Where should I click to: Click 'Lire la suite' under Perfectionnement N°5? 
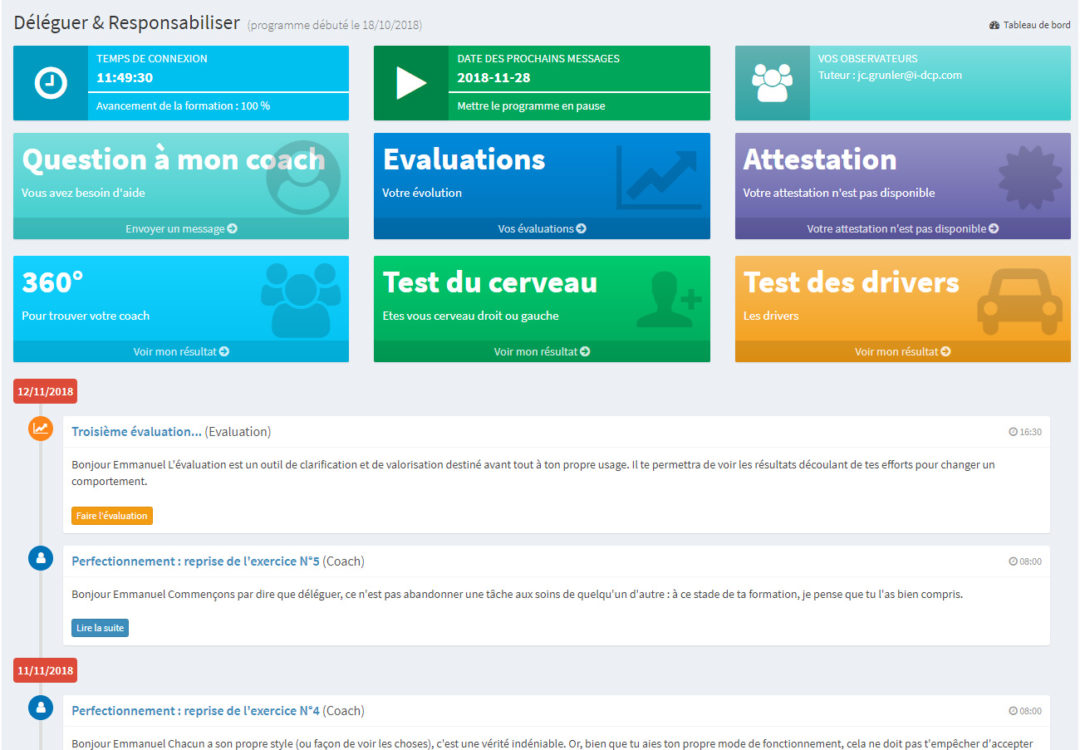(99, 627)
